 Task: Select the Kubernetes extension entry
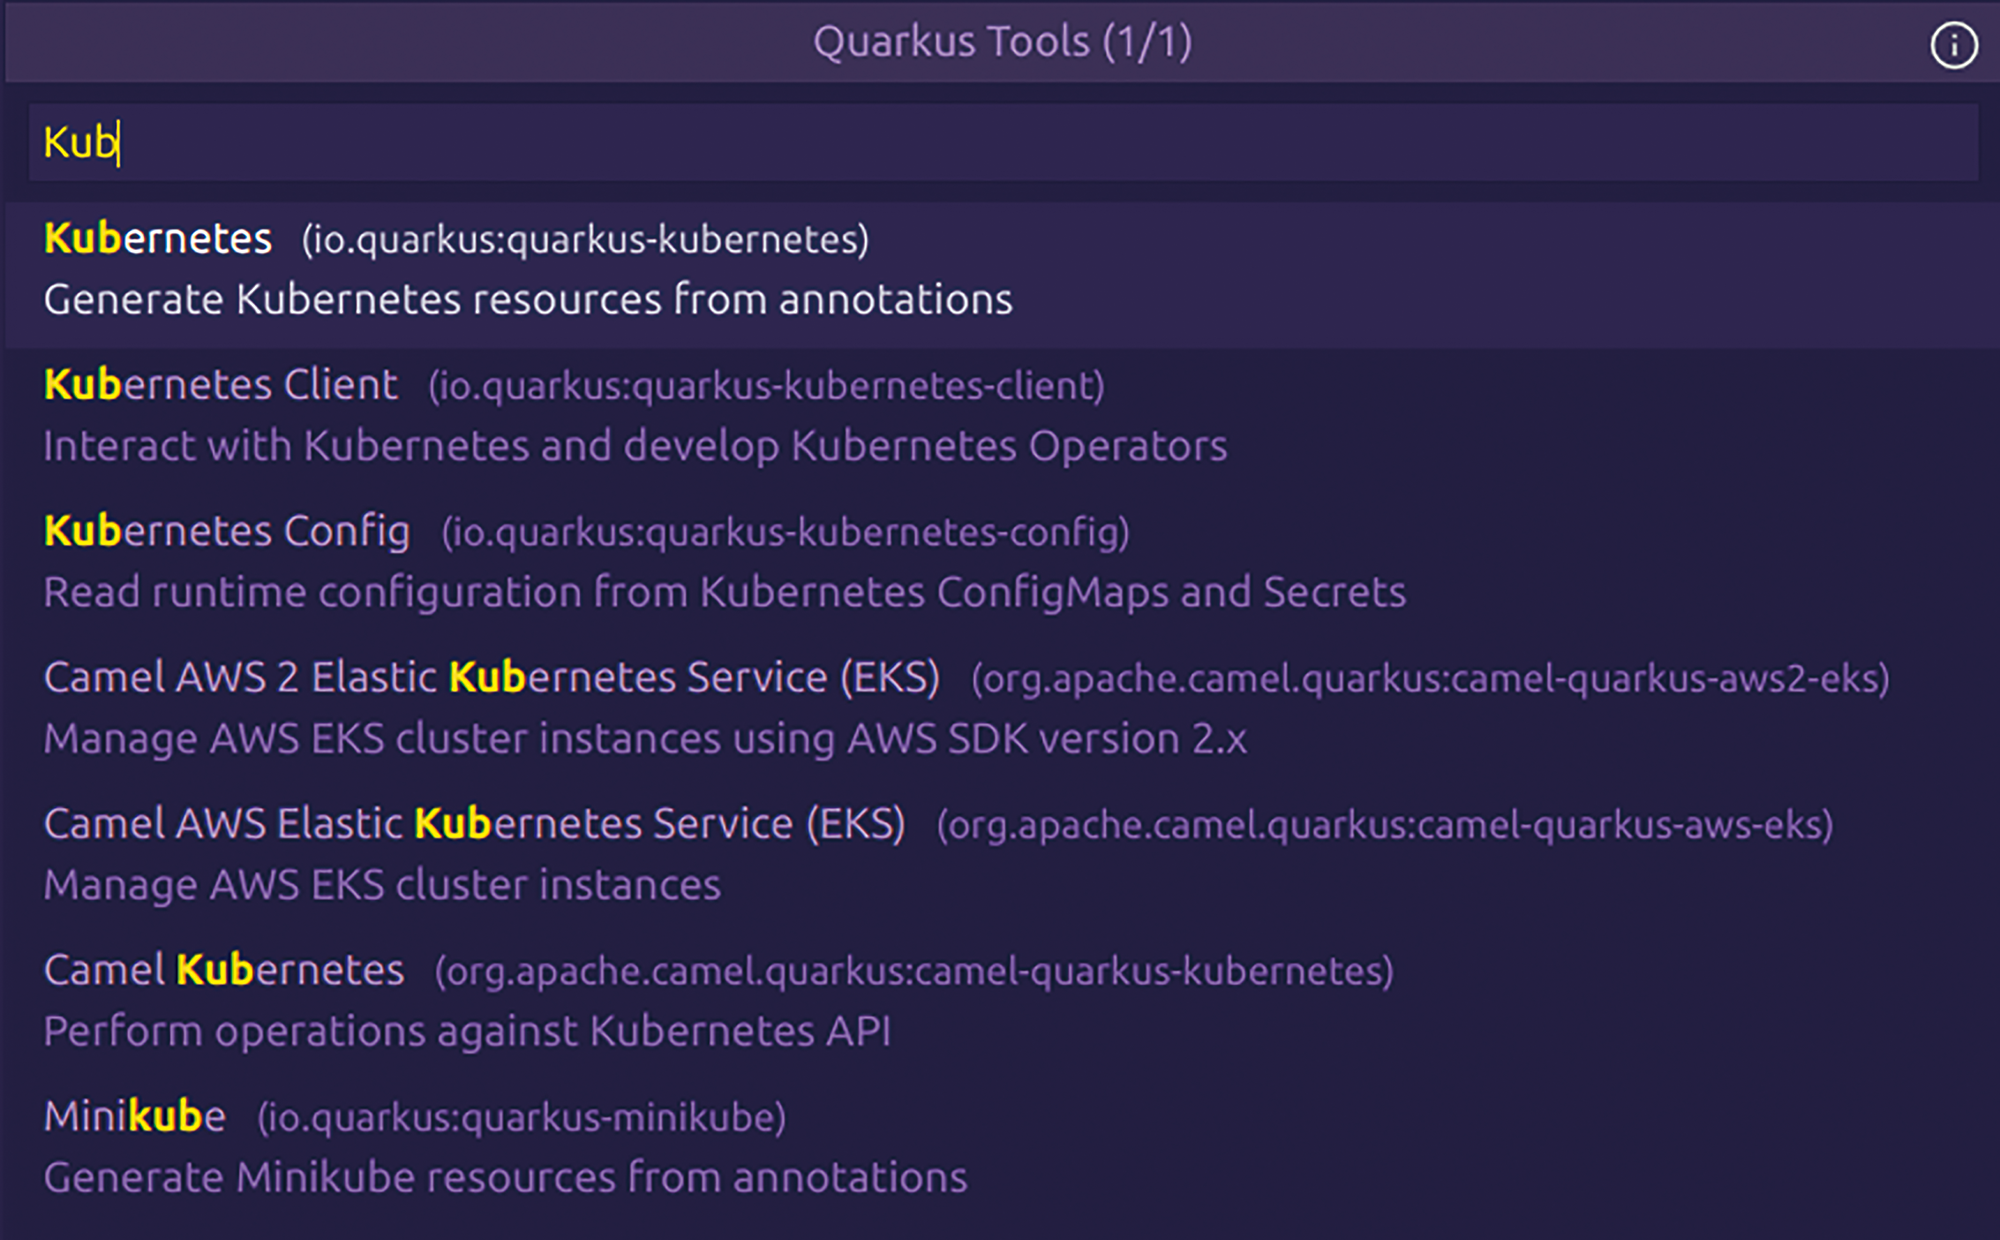click(x=1003, y=274)
